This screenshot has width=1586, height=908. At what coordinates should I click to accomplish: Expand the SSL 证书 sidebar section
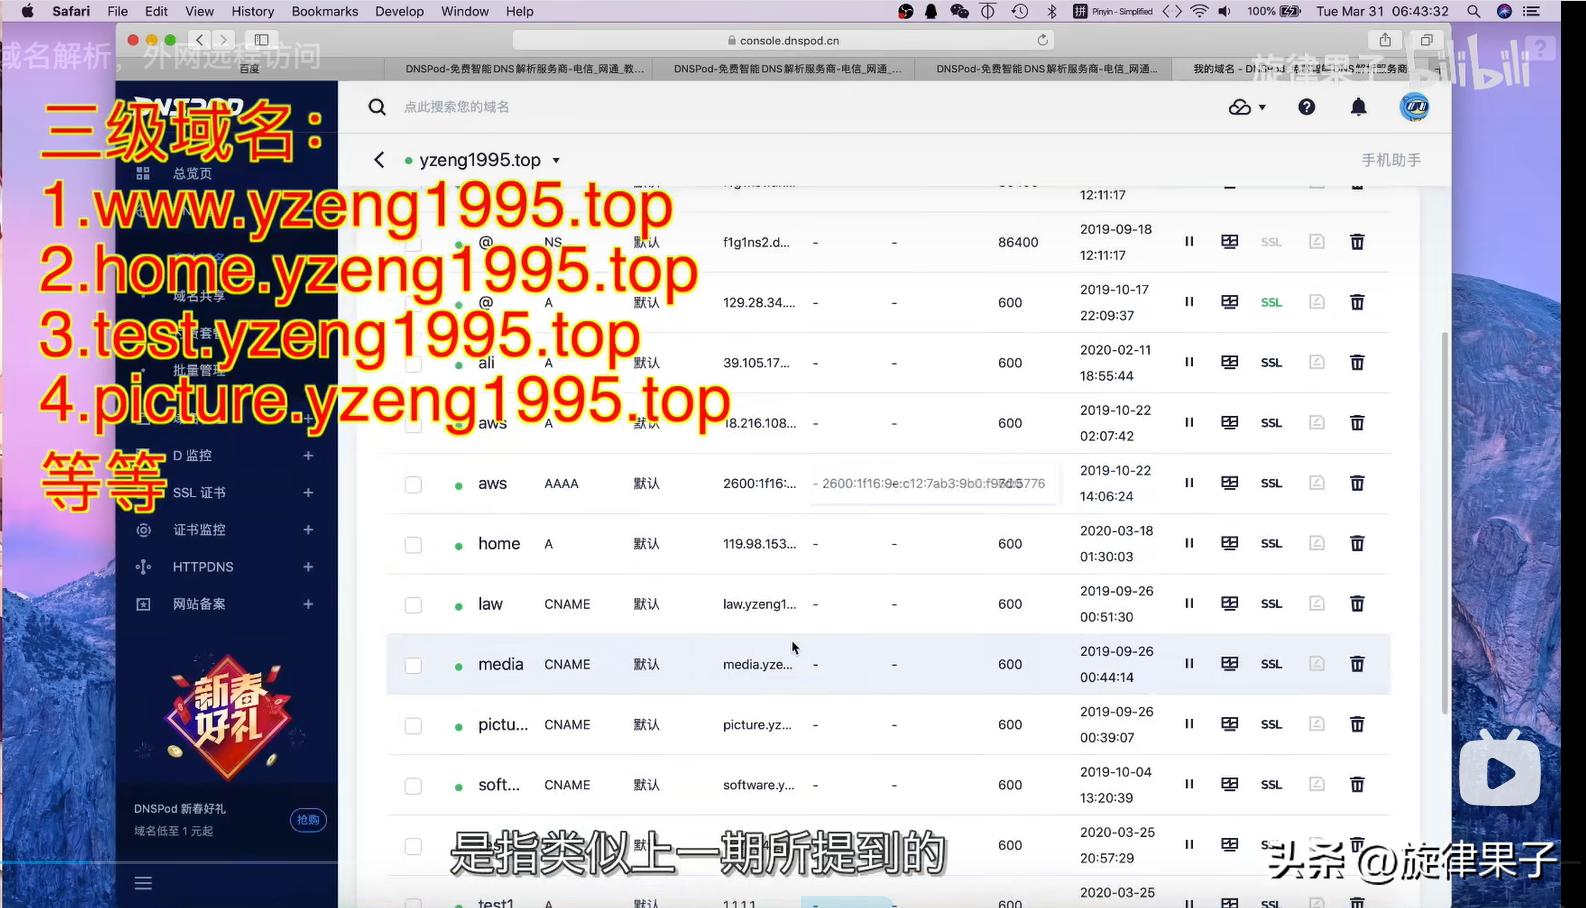point(308,493)
